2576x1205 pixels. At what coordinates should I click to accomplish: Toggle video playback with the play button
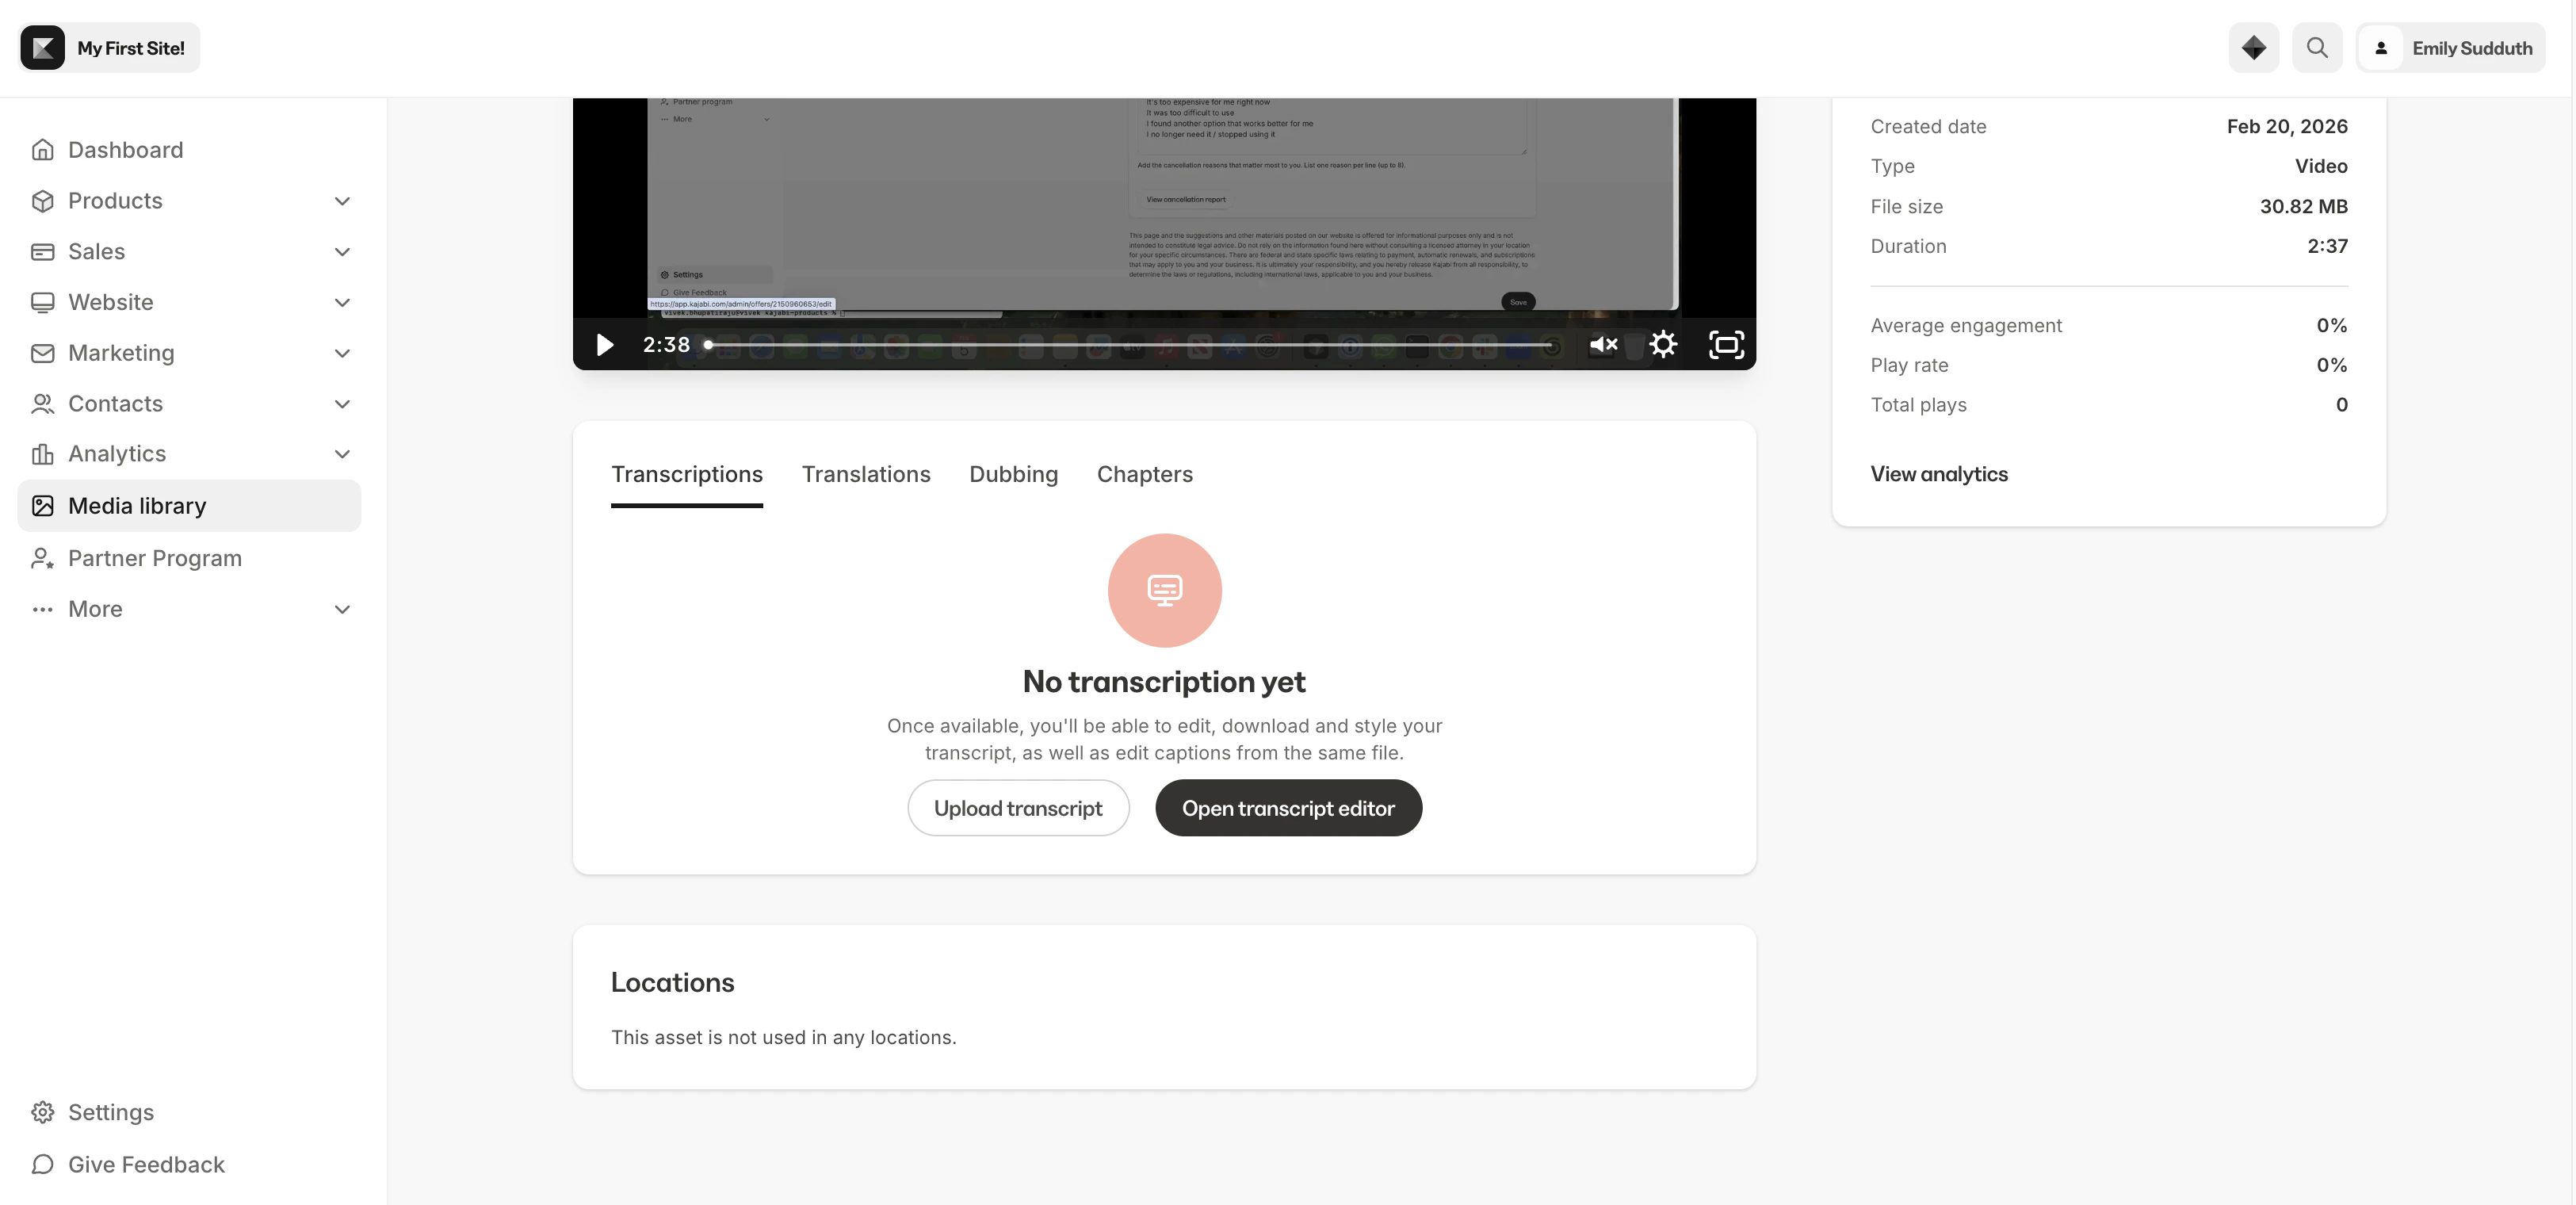(605, 344)
